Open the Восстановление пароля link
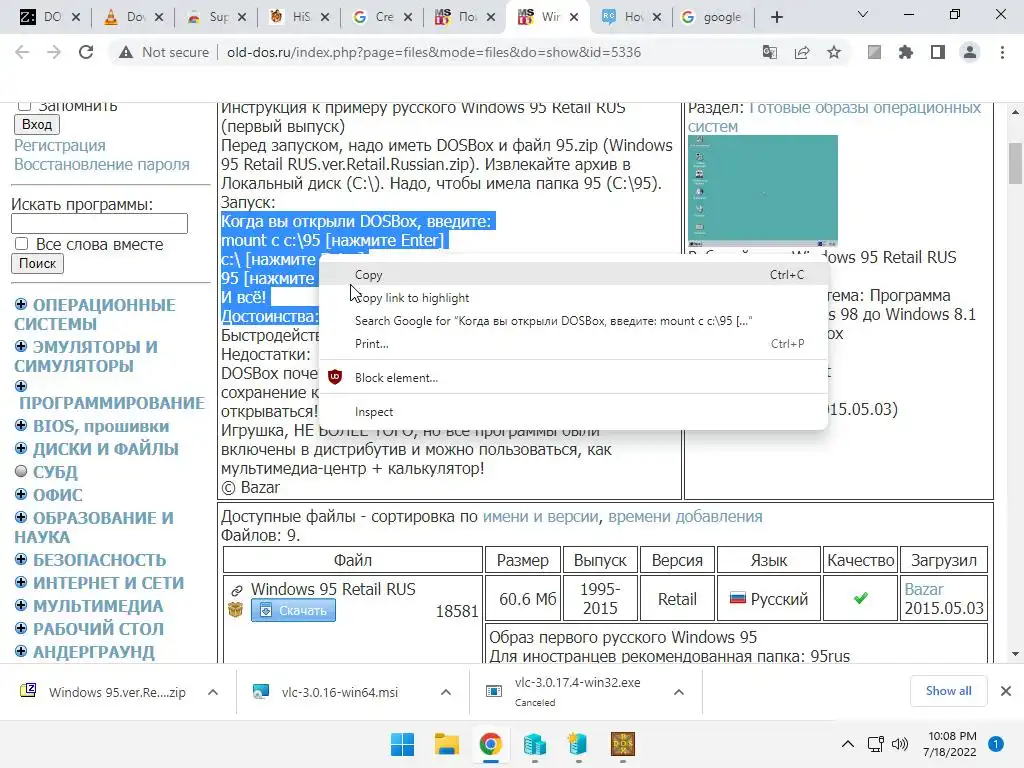The height and width of the screenshot is (768, 1024). (x=102, y=164)
